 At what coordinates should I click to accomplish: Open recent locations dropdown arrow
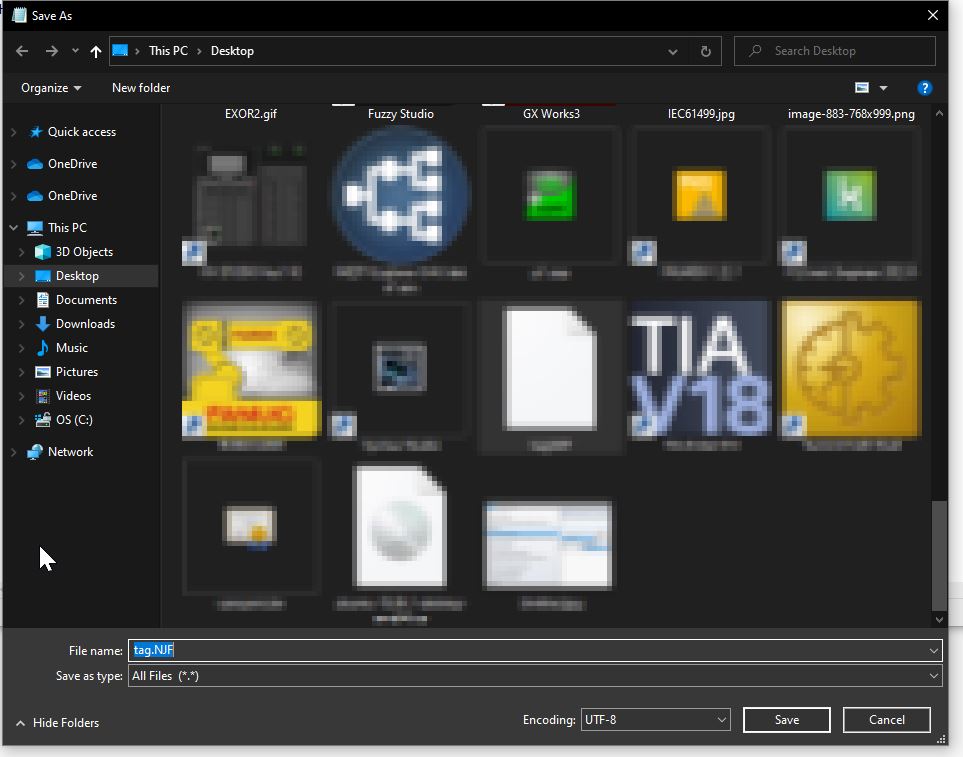coord(75,51)
